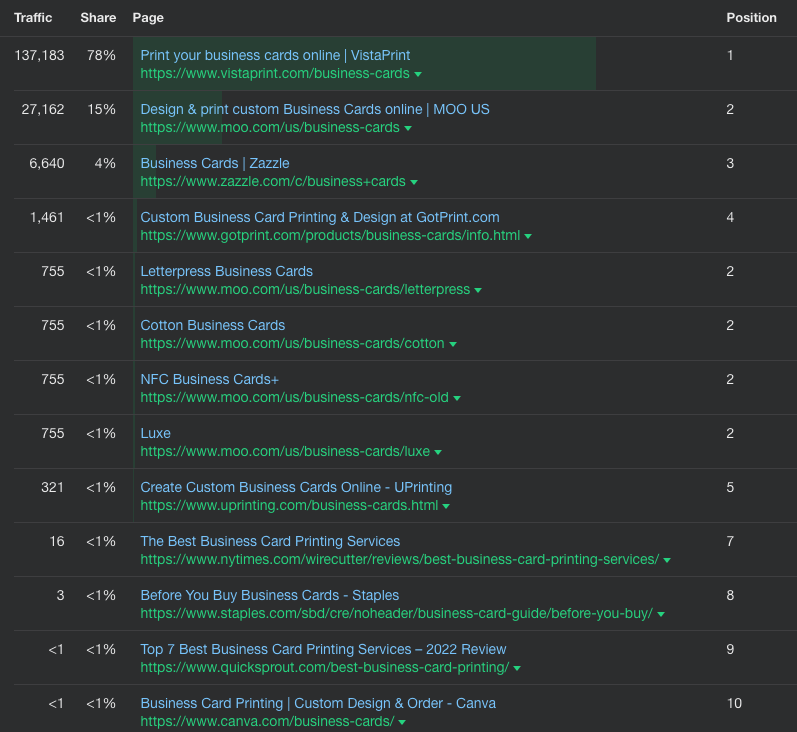Expand dropdown arrow after gotprint.com URL

pos(528,236)
